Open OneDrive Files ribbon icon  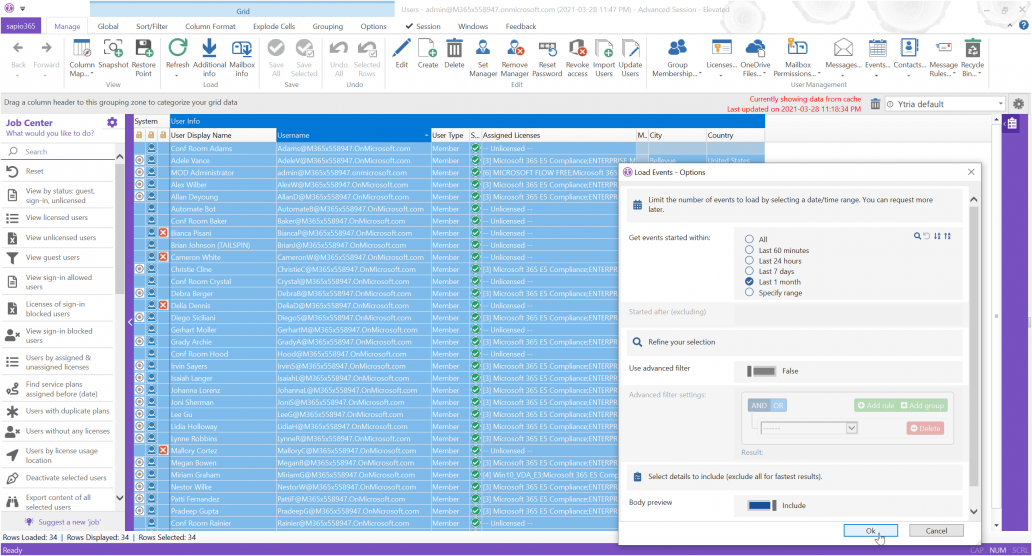point(755,49)
